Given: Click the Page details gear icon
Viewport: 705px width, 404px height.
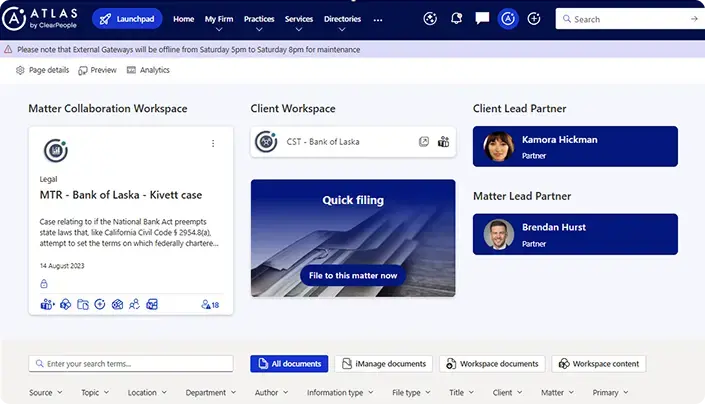Looking at the screenshot, I should (x=21, y=70).
